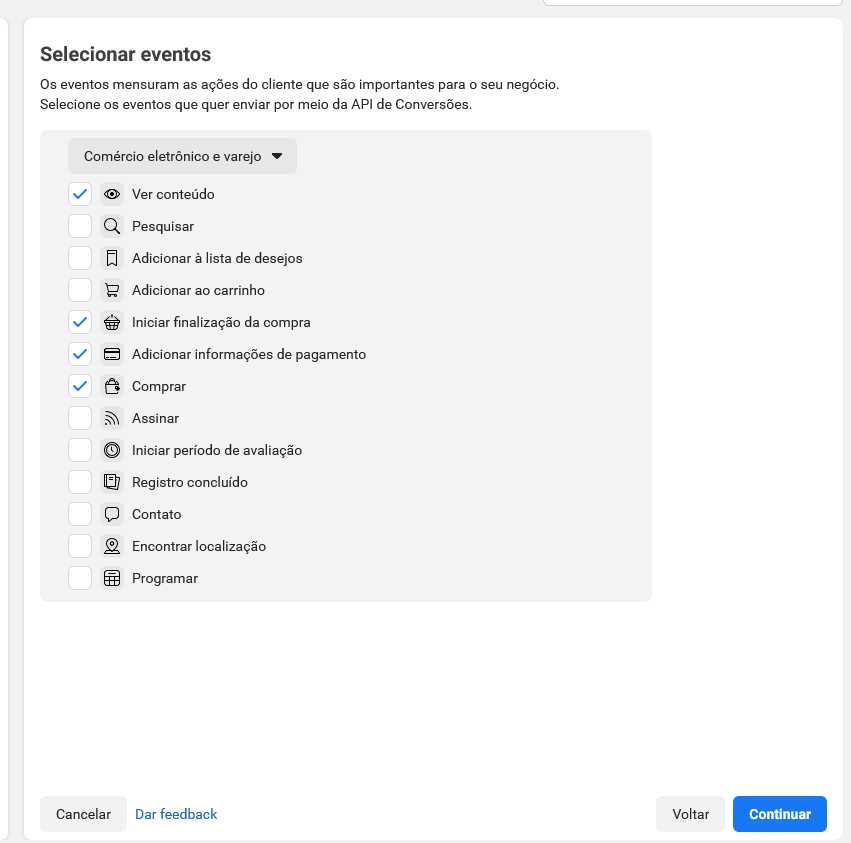Click the basket icon for Iniciar finalização da compra

[x=112, y=322]
